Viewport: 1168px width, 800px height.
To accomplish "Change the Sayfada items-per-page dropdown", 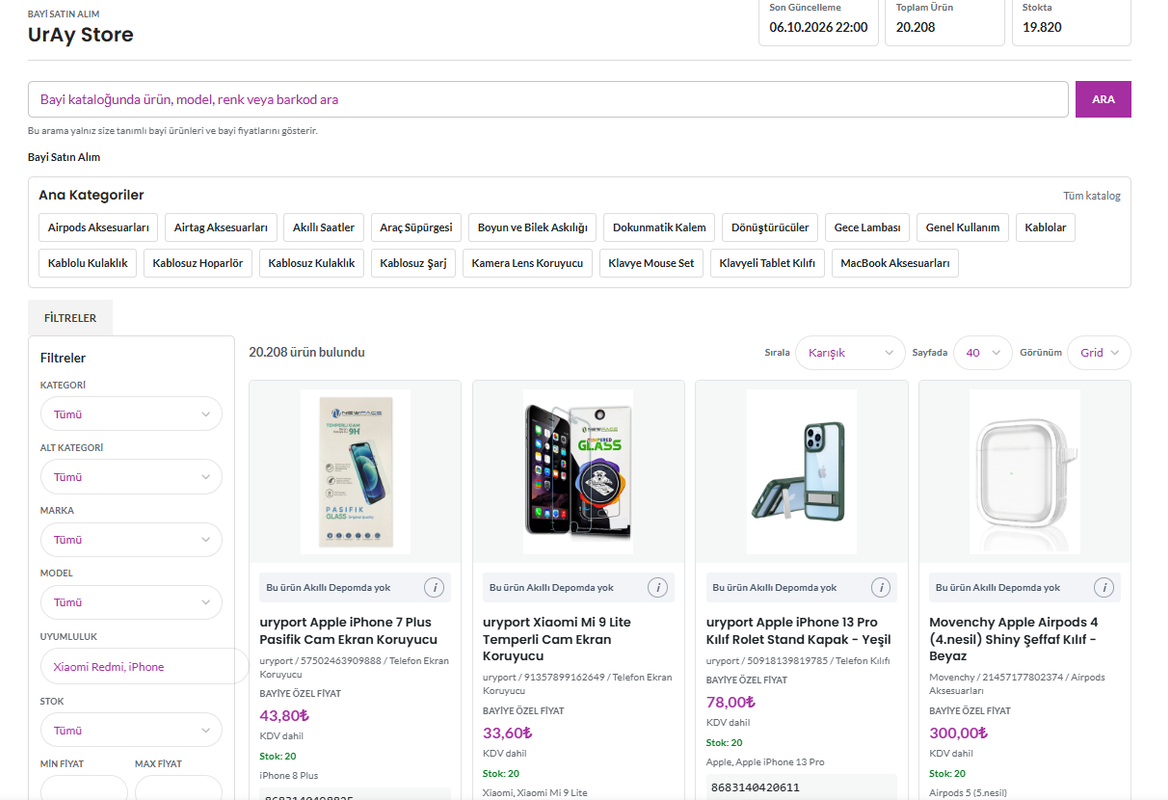I will point(983,353).
